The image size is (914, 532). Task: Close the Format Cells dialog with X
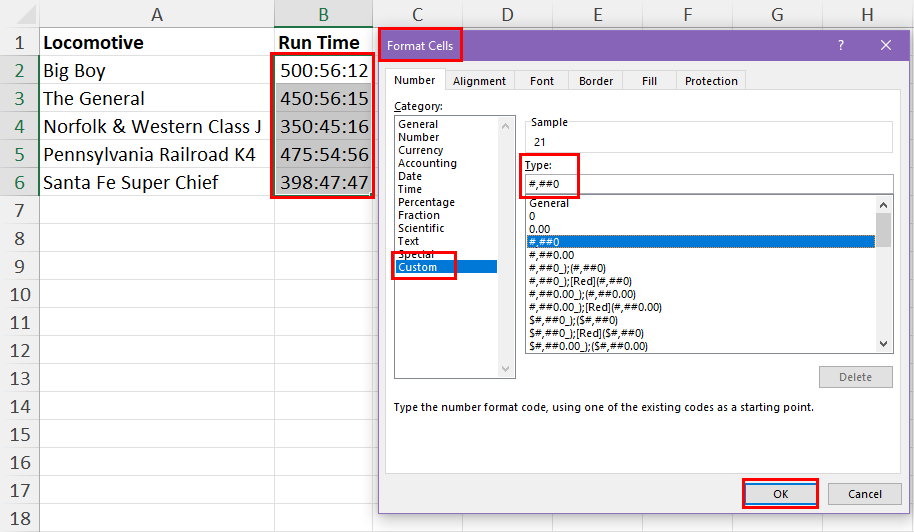pyautogui.click(x=886, y=45)
